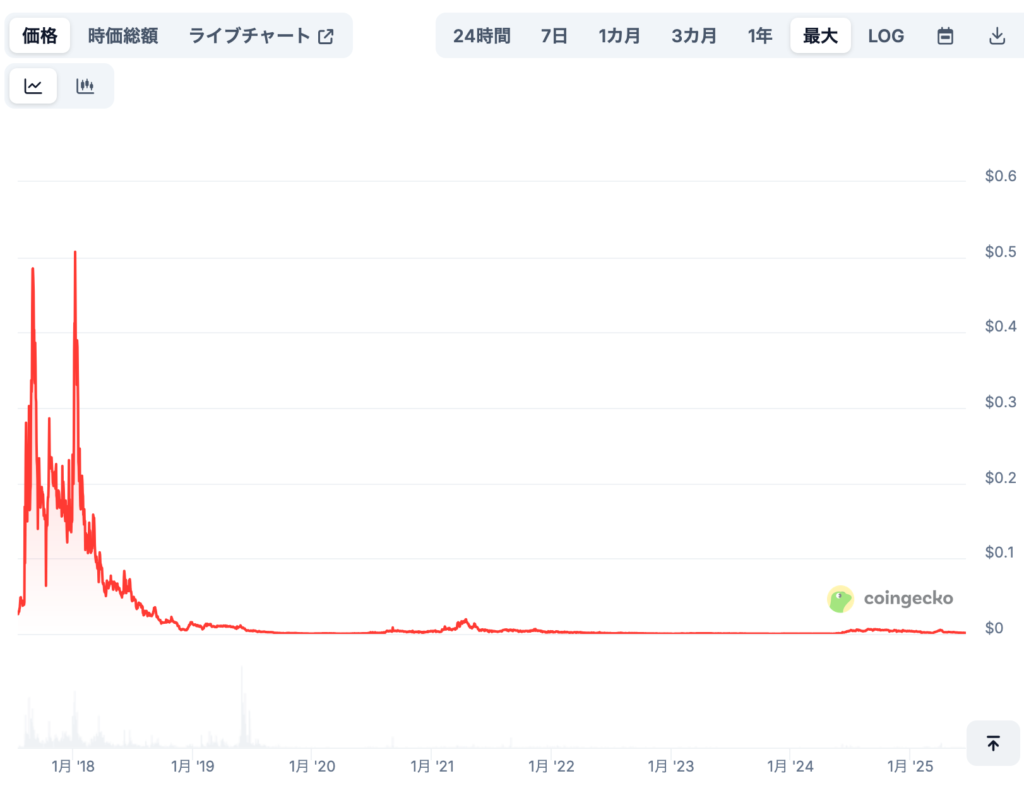1024x788 pixels.
Task: Switch to line chart view icon
Action: tap(33, 86)
